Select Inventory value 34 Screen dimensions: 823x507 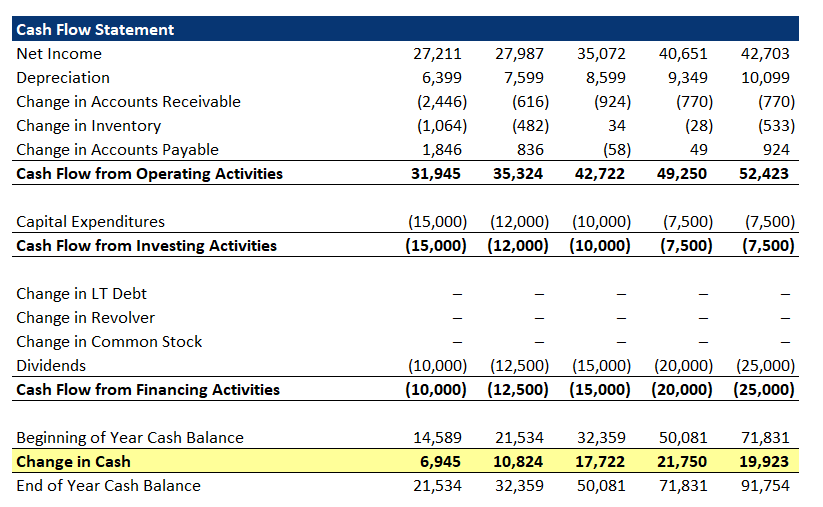[x=617, y=126]
